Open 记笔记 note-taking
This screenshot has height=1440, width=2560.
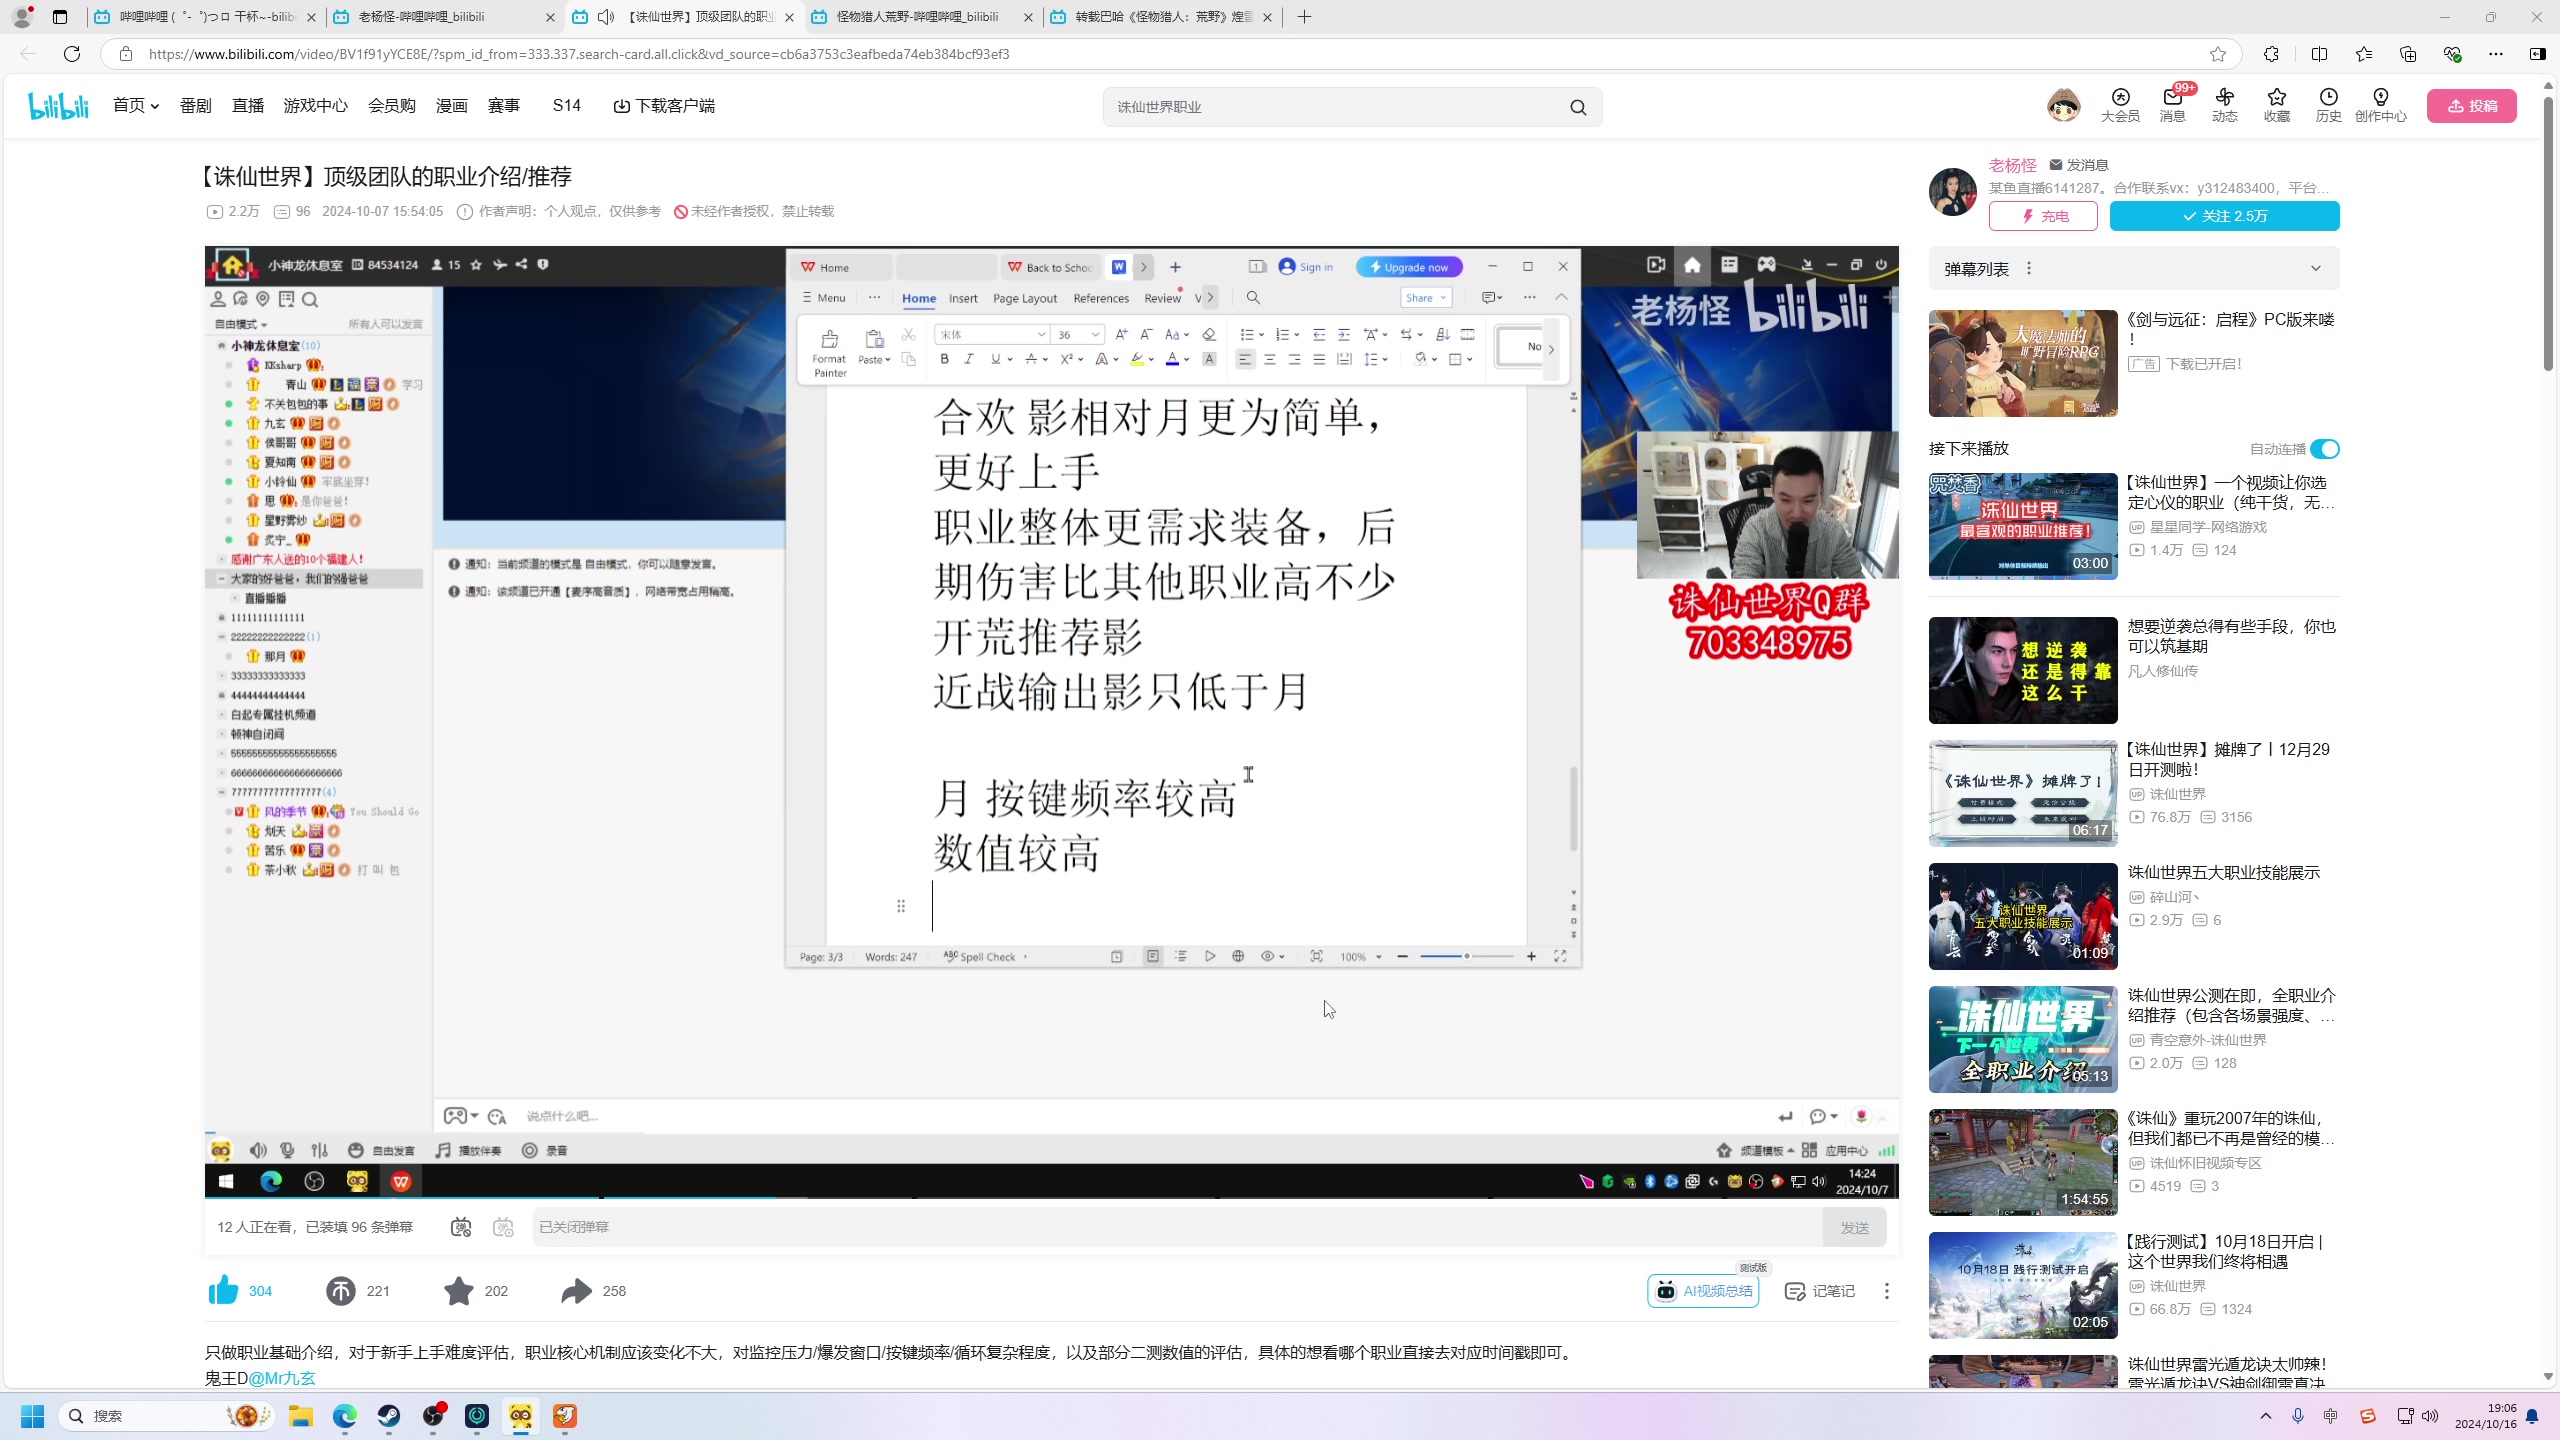[1820, 1290]
